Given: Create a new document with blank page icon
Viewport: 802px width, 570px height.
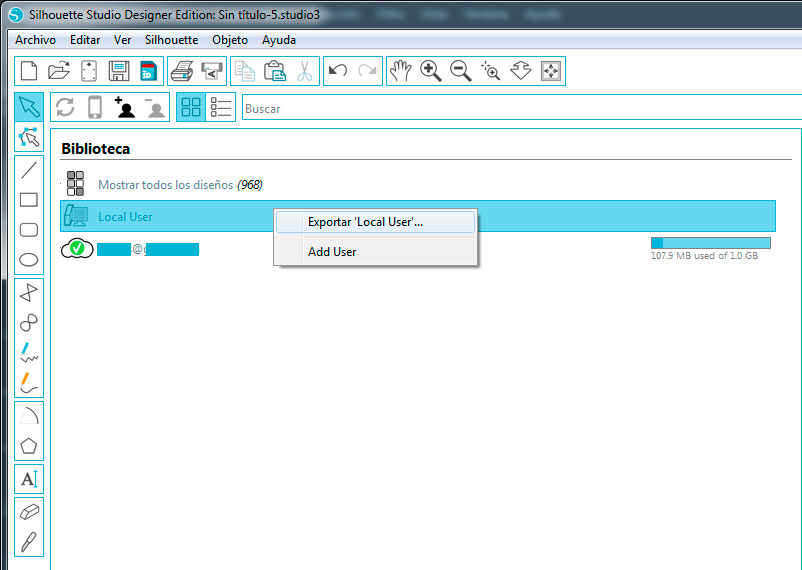Looking at the screenshot, I should [29, 71].
